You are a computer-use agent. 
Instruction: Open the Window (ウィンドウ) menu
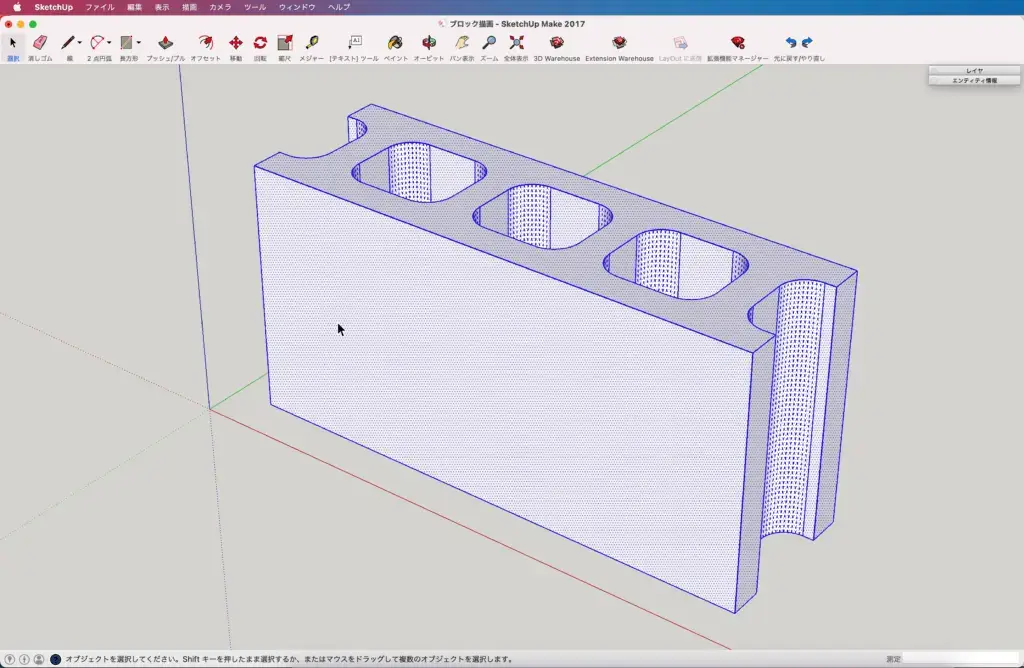[x=297, y=7]
